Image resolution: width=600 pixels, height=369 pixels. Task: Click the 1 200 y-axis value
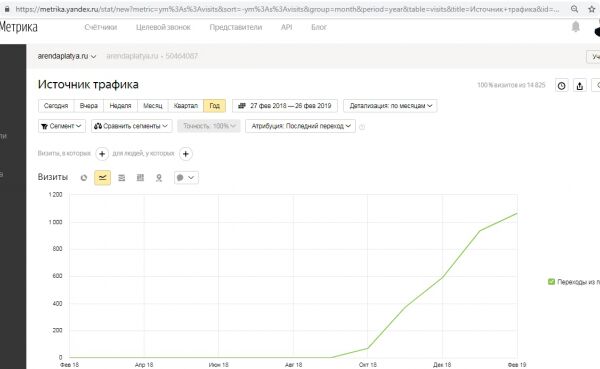pos(55,194)
